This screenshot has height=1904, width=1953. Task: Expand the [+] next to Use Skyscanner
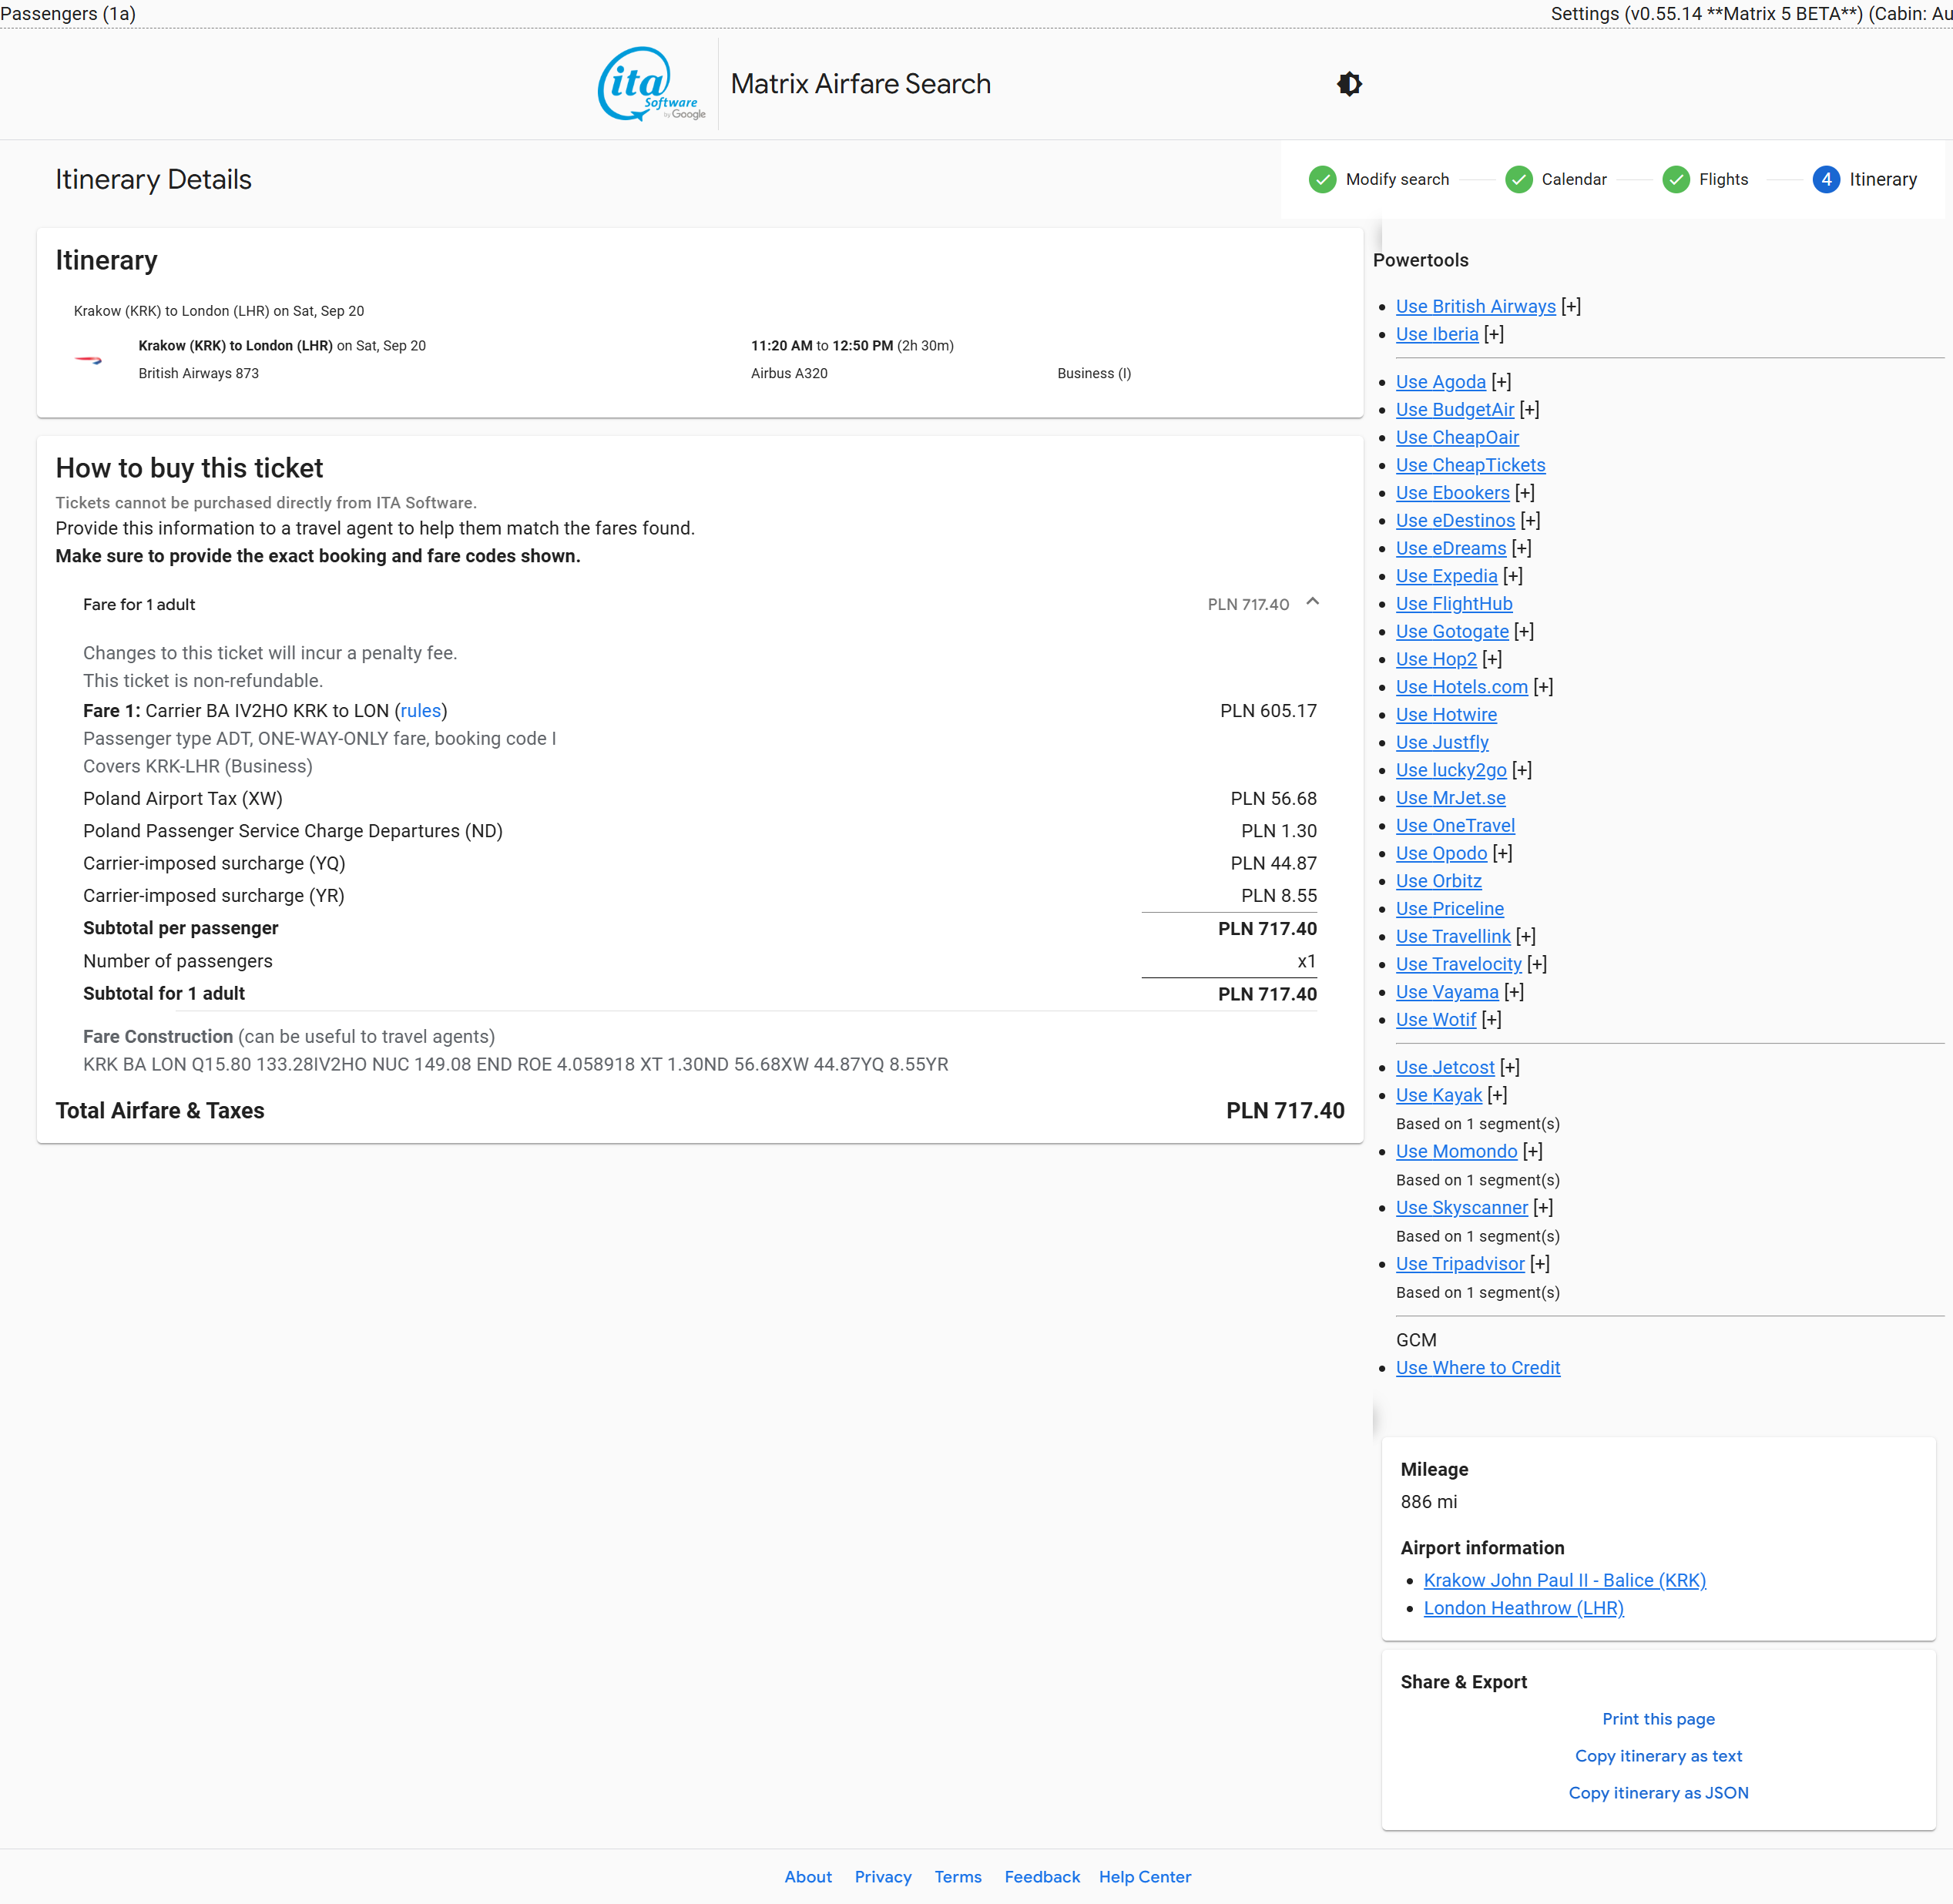tap(1543, 1208)
